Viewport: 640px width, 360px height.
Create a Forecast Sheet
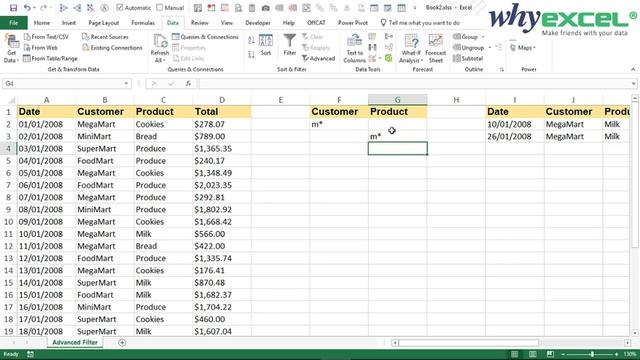(x=436, y=49)
